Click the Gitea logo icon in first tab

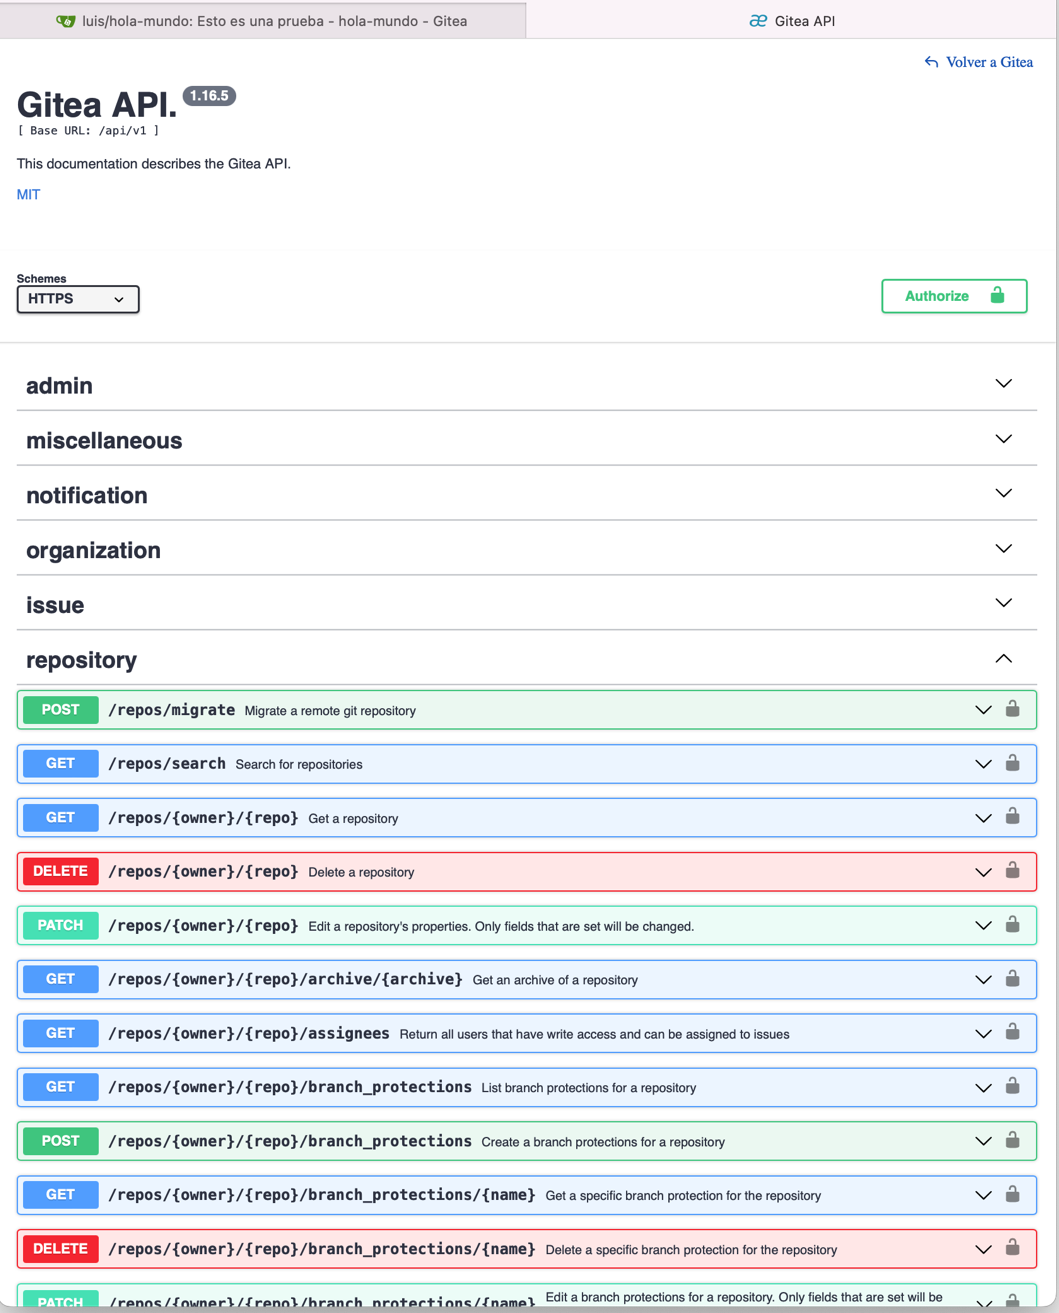66,21
